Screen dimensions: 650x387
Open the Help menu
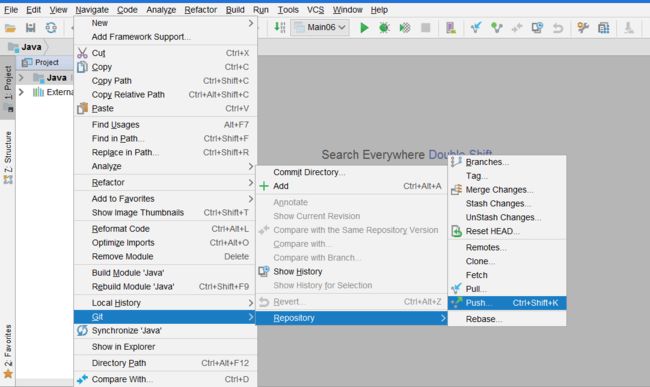(379, 10)
